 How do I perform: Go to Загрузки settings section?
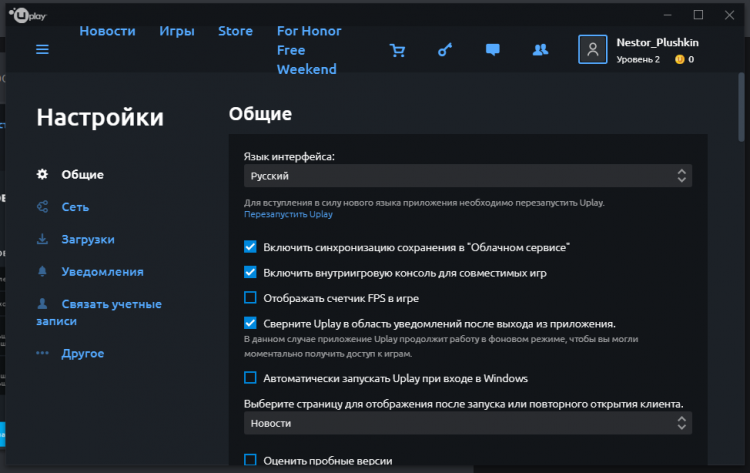pos(88,239)
